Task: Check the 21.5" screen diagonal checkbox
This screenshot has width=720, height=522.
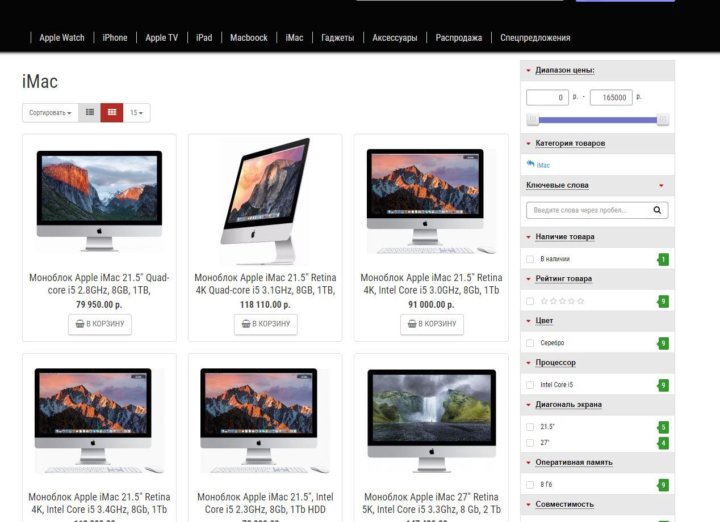Action: tap(530, 427)
